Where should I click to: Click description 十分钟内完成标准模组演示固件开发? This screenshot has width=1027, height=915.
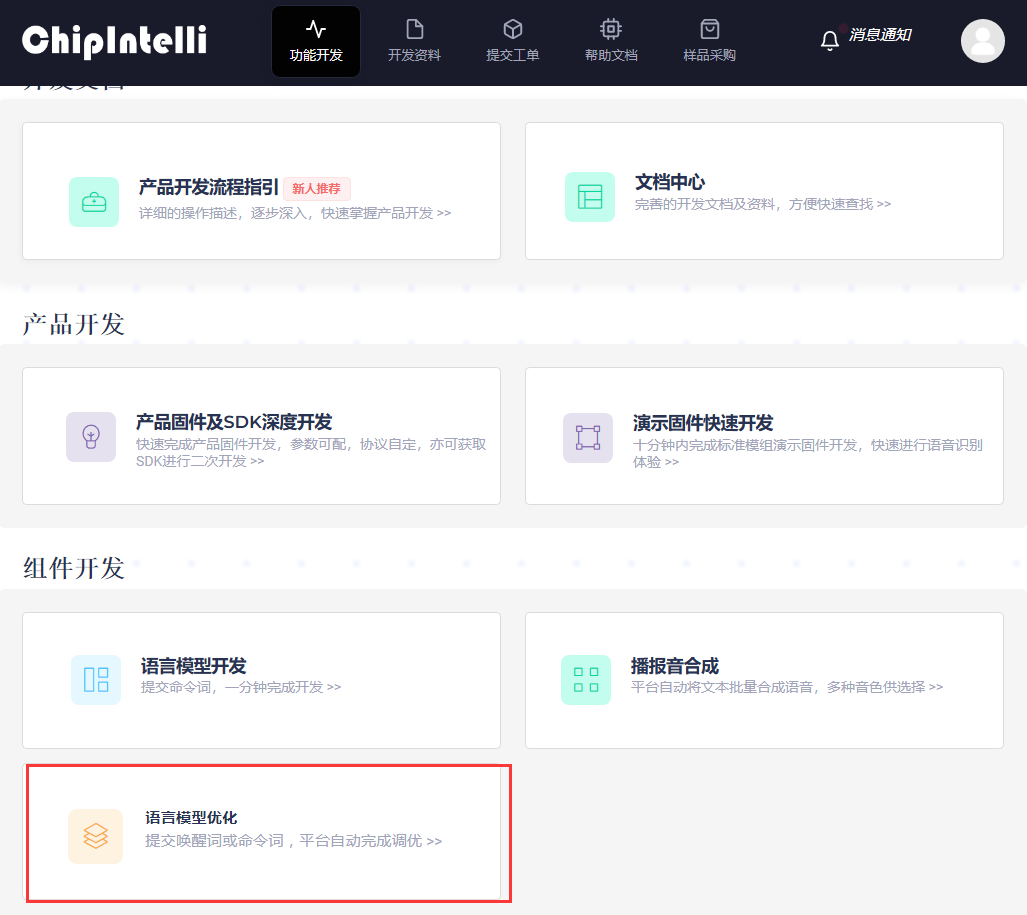(x=808, y=453)
